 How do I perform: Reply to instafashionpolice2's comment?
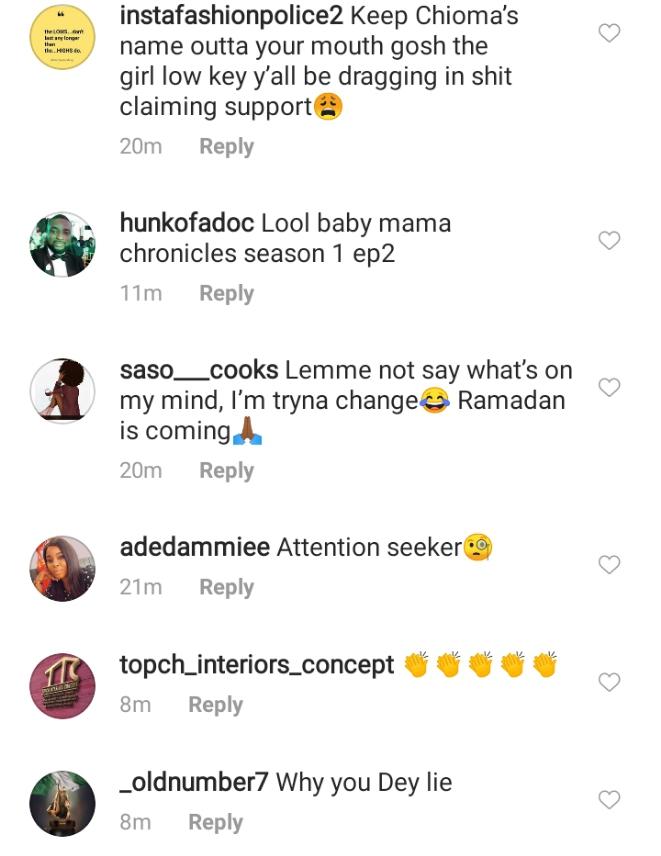pos(226,146)
